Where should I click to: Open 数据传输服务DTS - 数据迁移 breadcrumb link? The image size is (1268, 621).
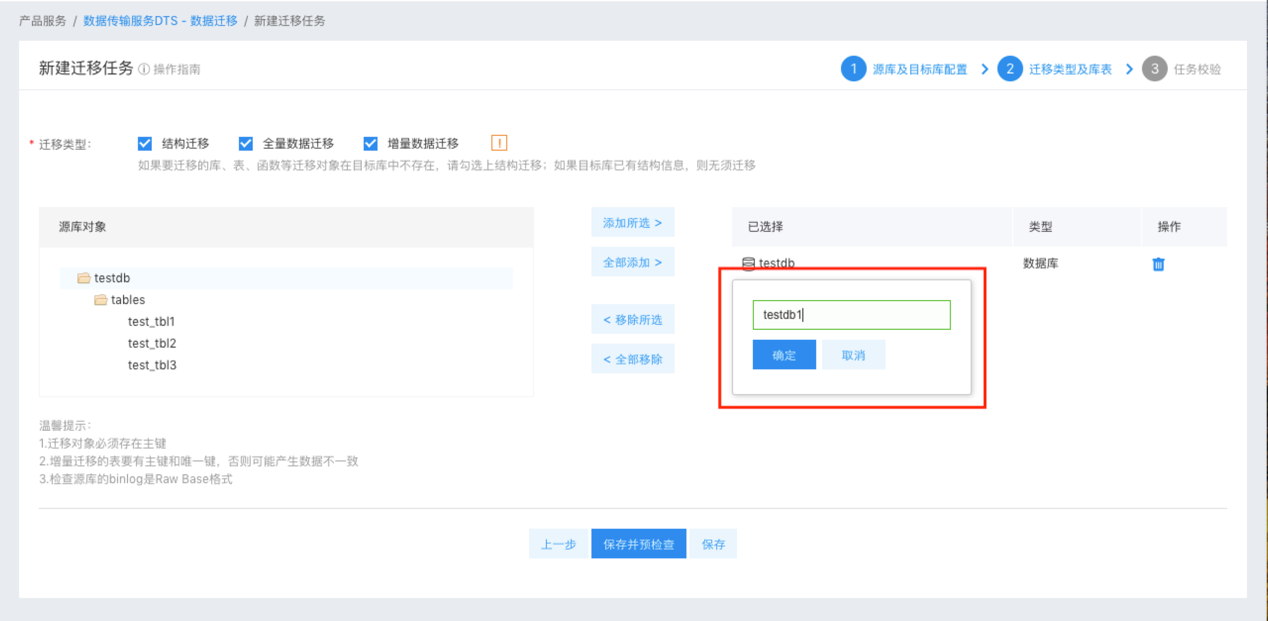coord(160,20)
